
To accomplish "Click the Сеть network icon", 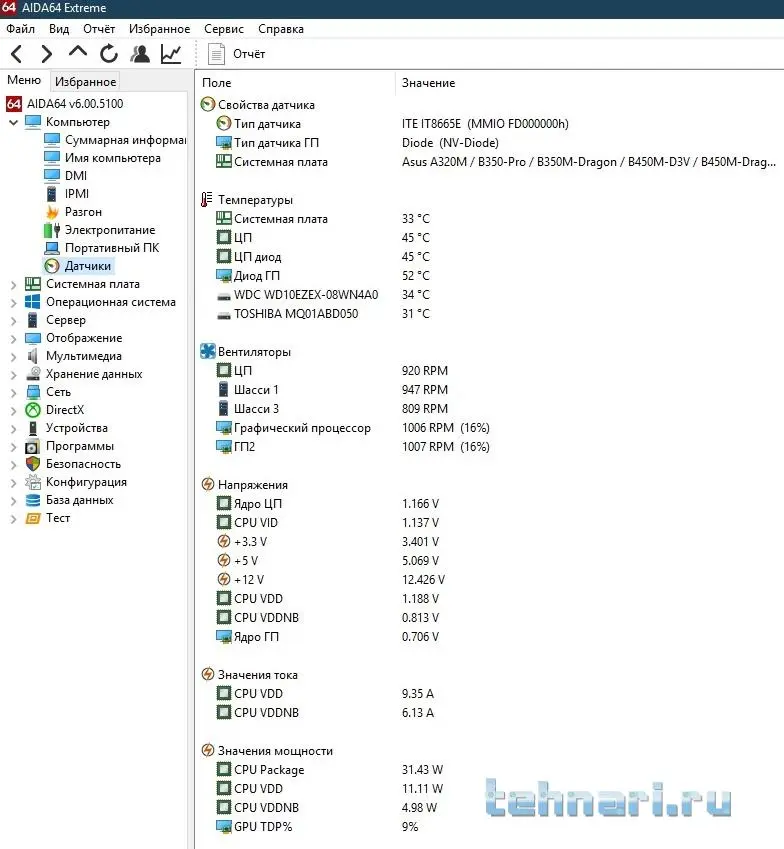I will click(32, 391).
